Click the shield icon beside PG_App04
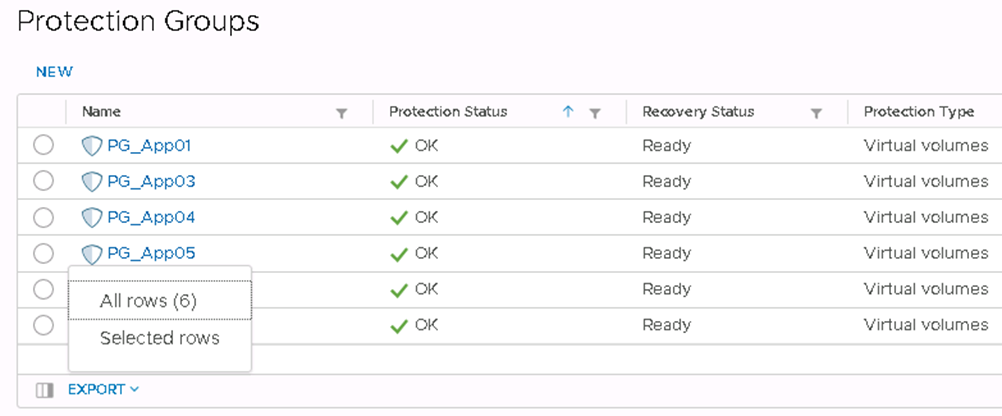This screenshot has width=1002, height=416. [92, 218]
